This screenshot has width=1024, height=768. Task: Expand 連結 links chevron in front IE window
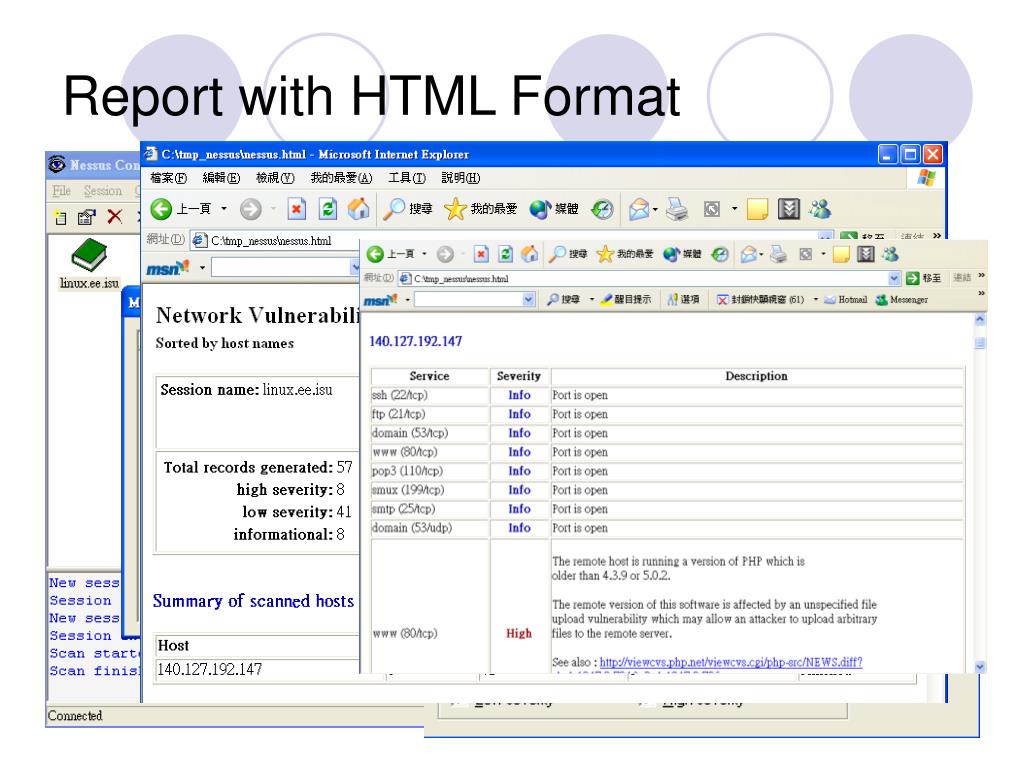click(x=982, y=276)
